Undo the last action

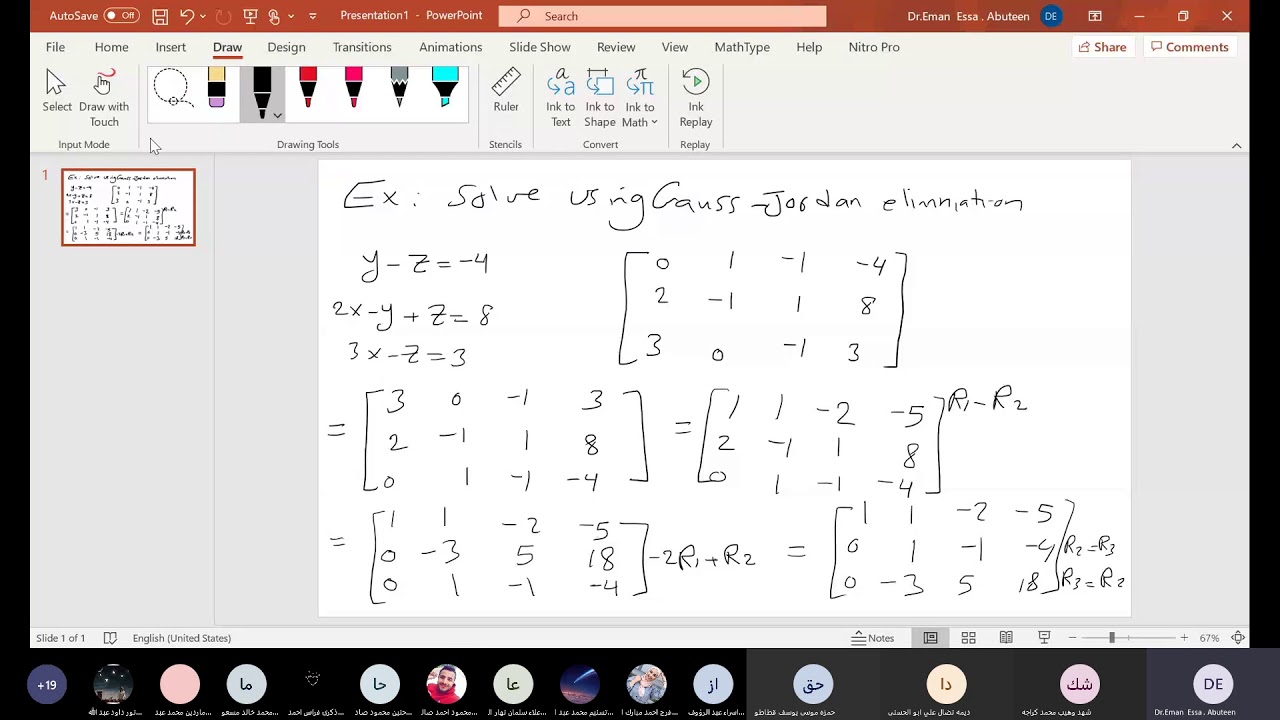pyautogui.click(x=187, y=16)
